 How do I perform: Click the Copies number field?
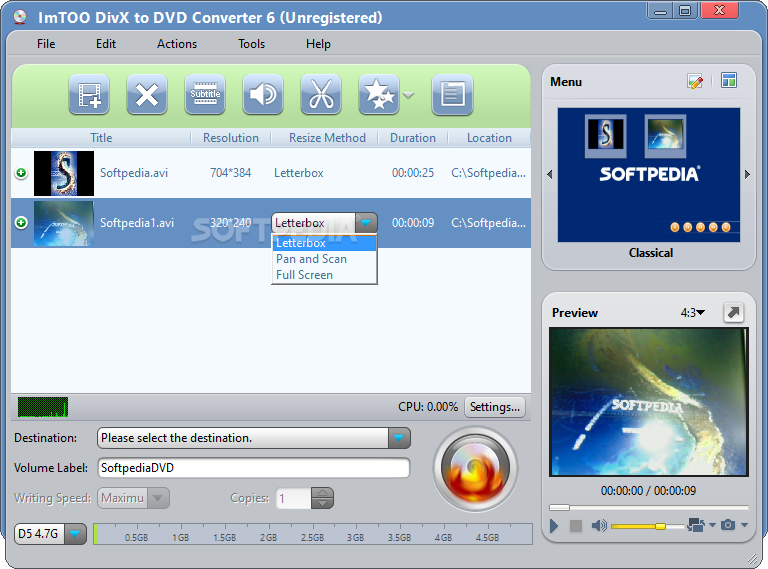pyautogui.click(x=293, y=498)
